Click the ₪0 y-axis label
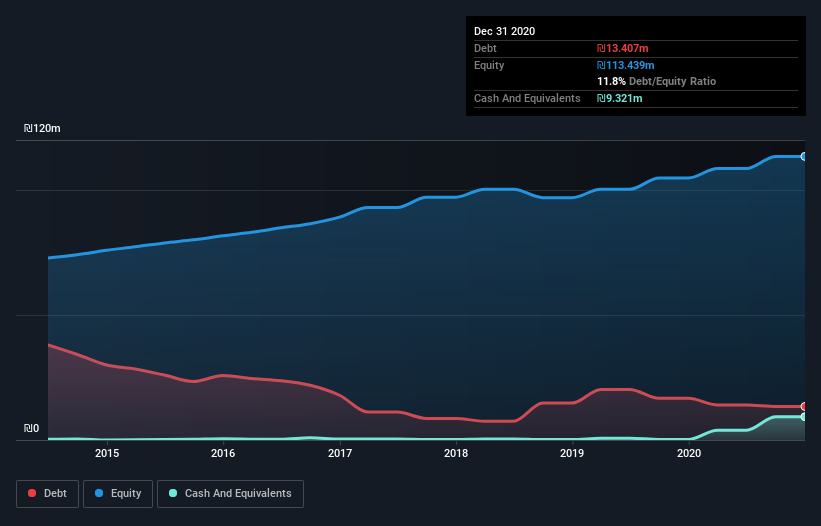The image size is (821, 526). click(31, 428)
